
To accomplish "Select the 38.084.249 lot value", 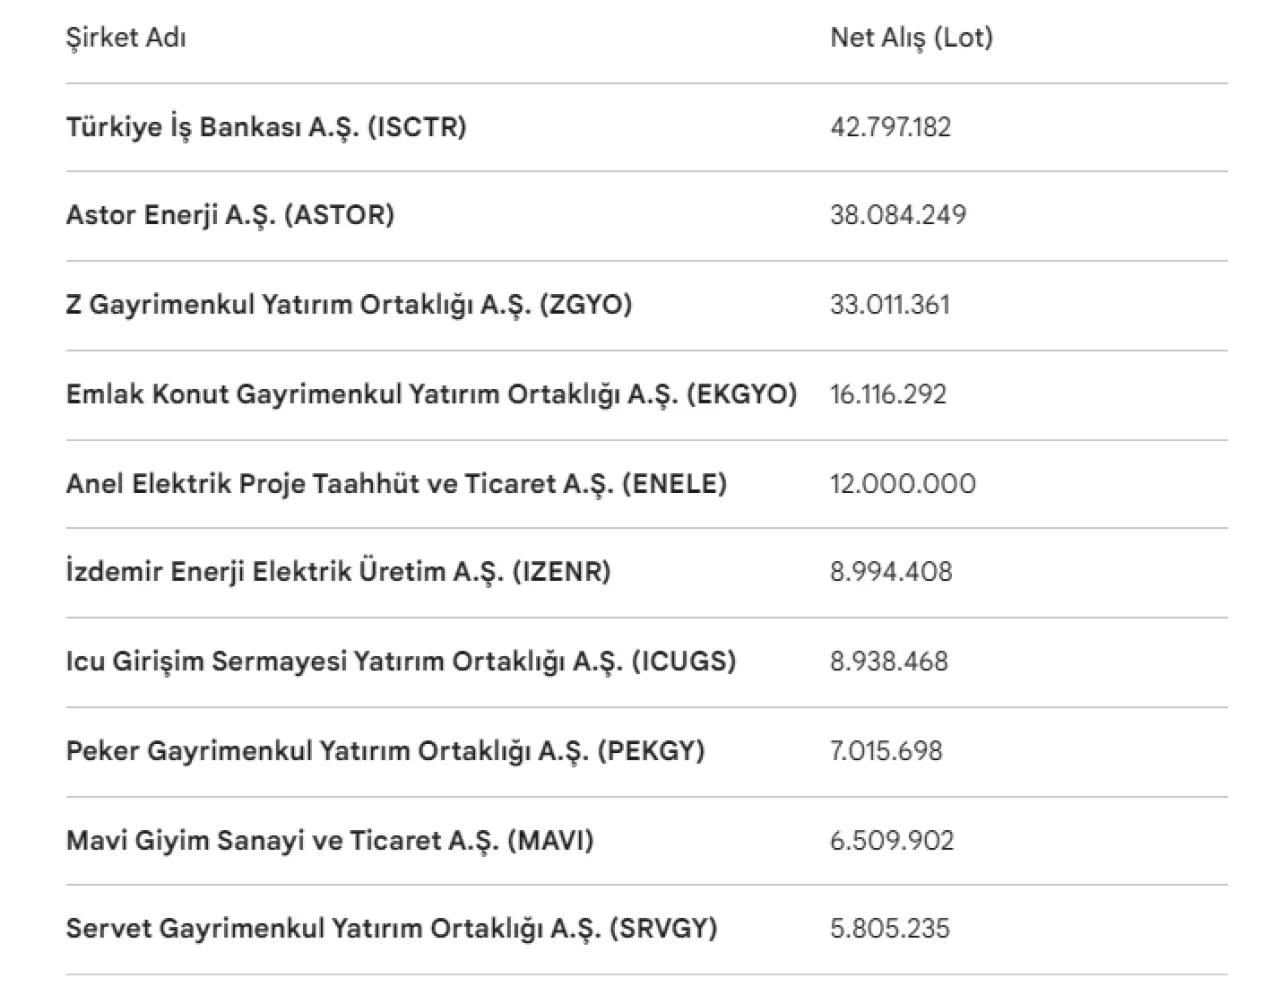I will [898, 215].
